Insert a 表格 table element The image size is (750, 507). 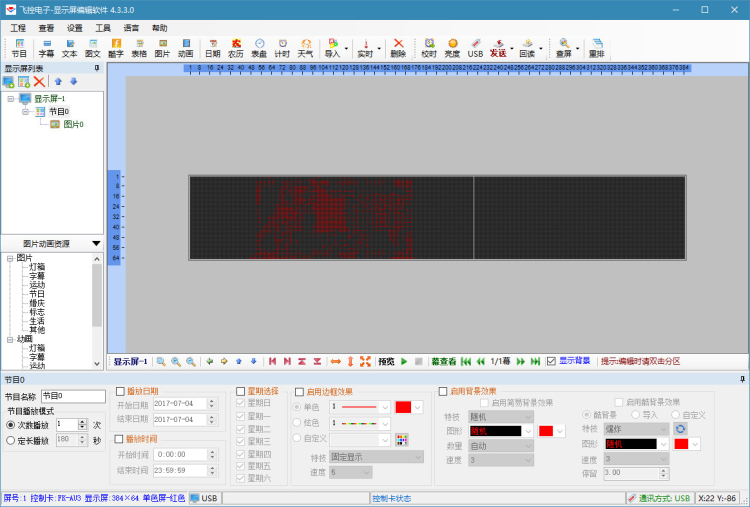click(x=139, y=48)
